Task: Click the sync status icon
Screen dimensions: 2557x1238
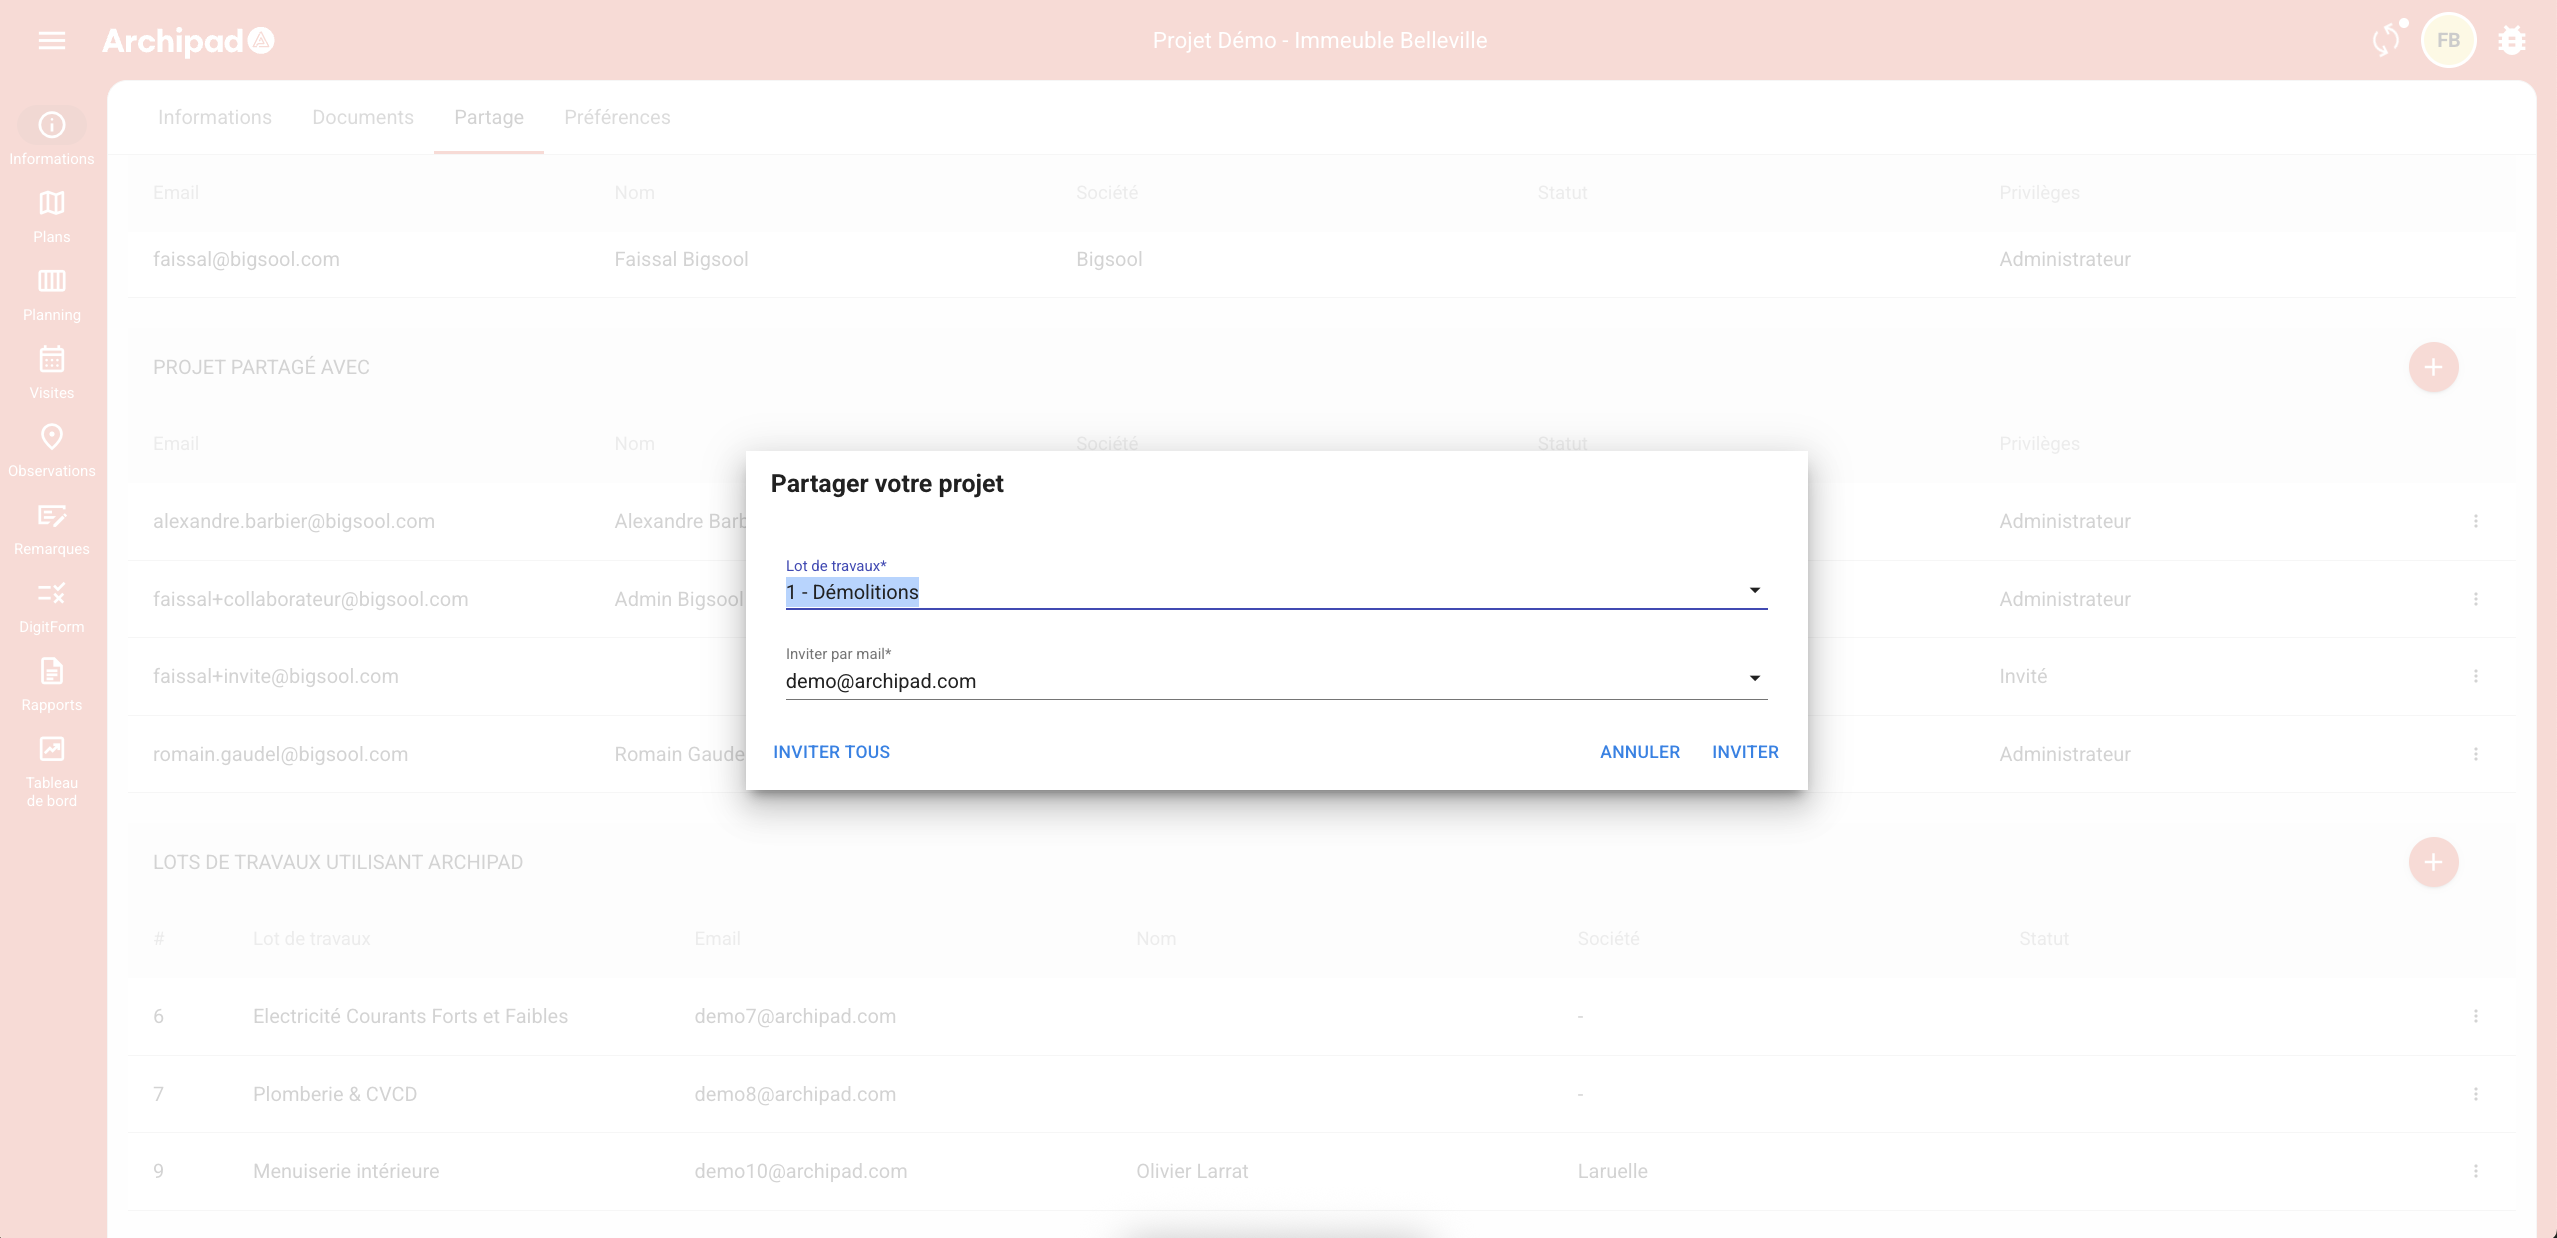Action: (x=2386, y=40)
